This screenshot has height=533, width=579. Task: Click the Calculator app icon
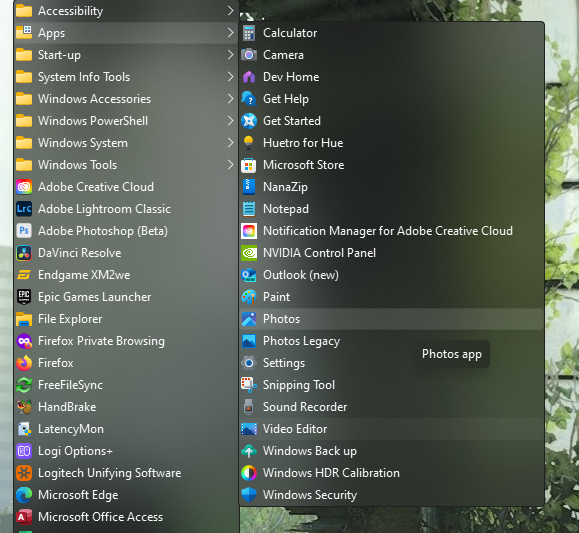[x=249, y=33]
